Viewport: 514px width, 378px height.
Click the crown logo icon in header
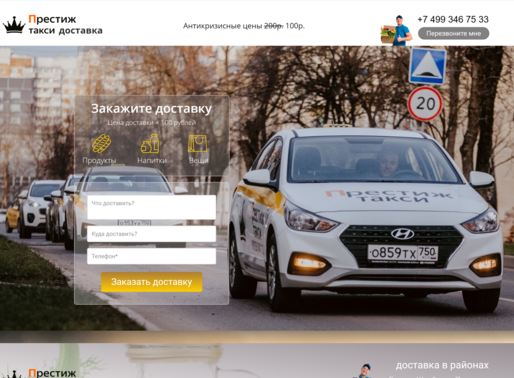point(14,25)
